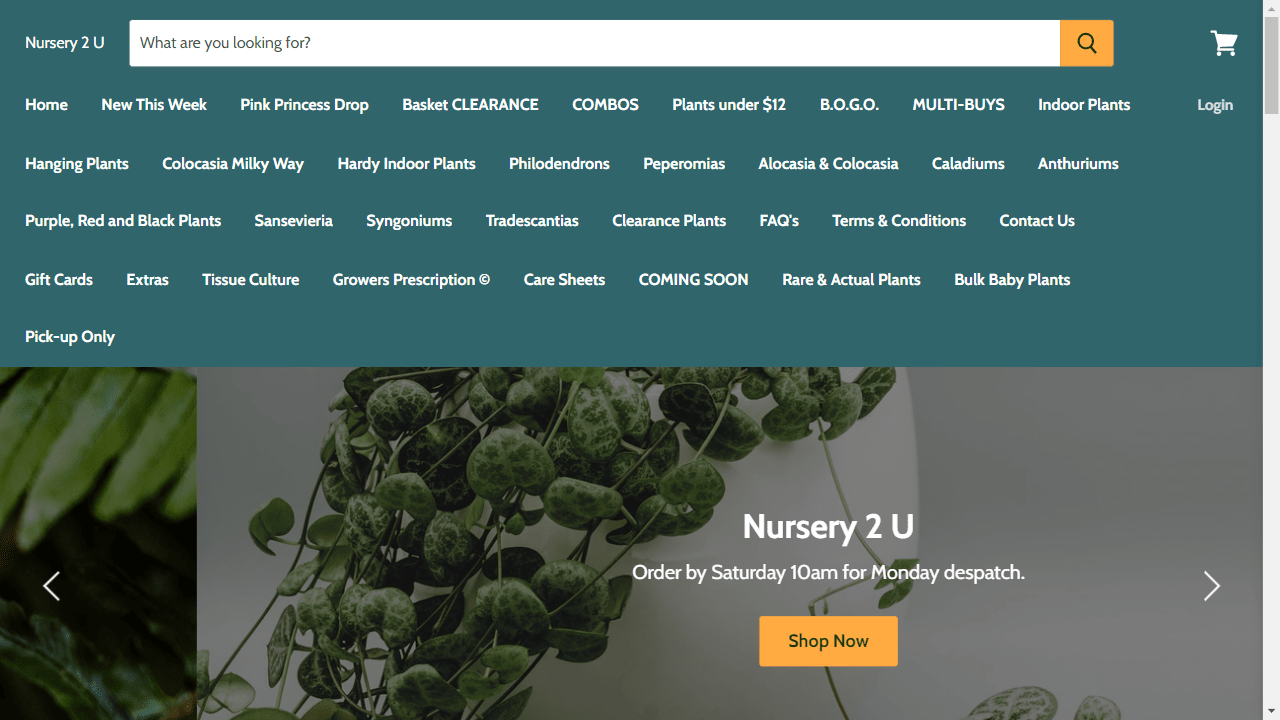Screen dimensions: 1280x720
Task: Open the shopping cart icon
Action: (1224, 43)
